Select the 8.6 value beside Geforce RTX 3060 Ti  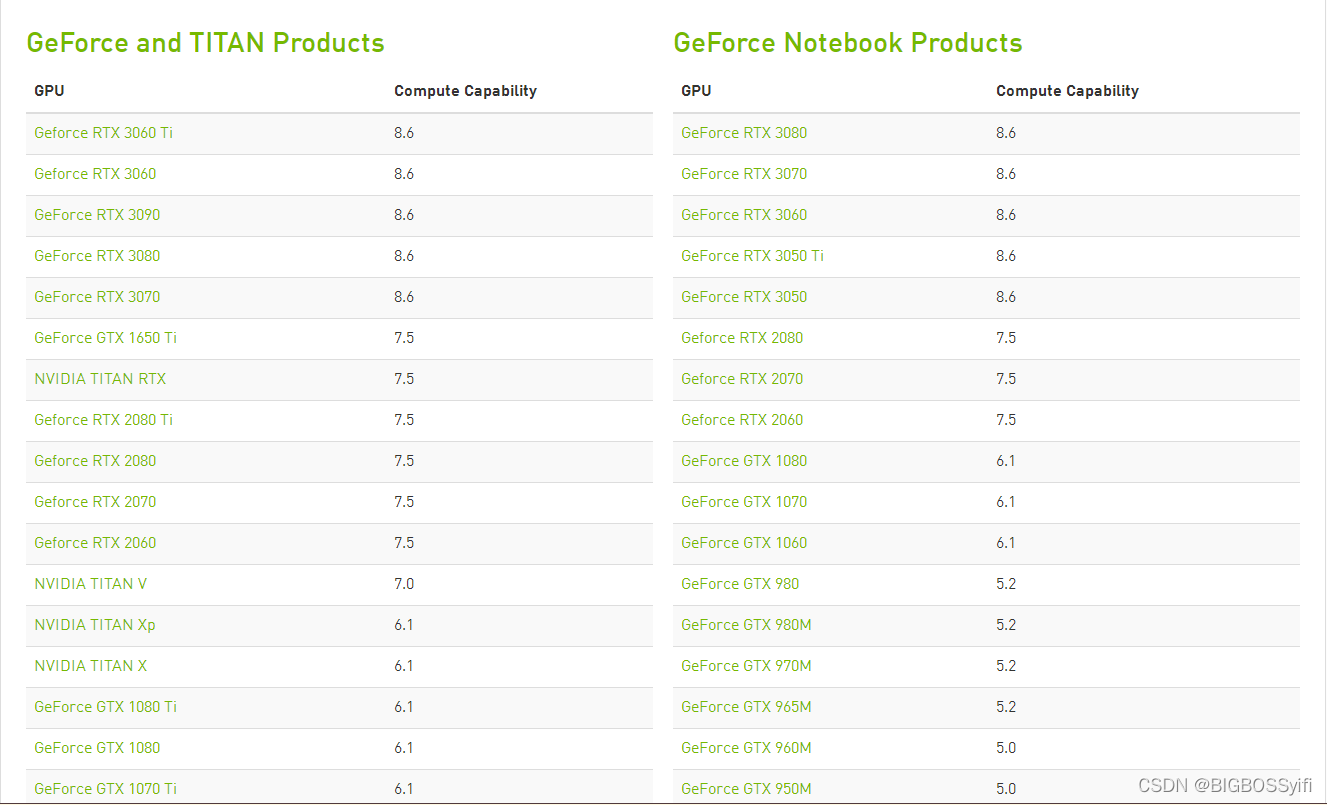[x=404, y=133]
